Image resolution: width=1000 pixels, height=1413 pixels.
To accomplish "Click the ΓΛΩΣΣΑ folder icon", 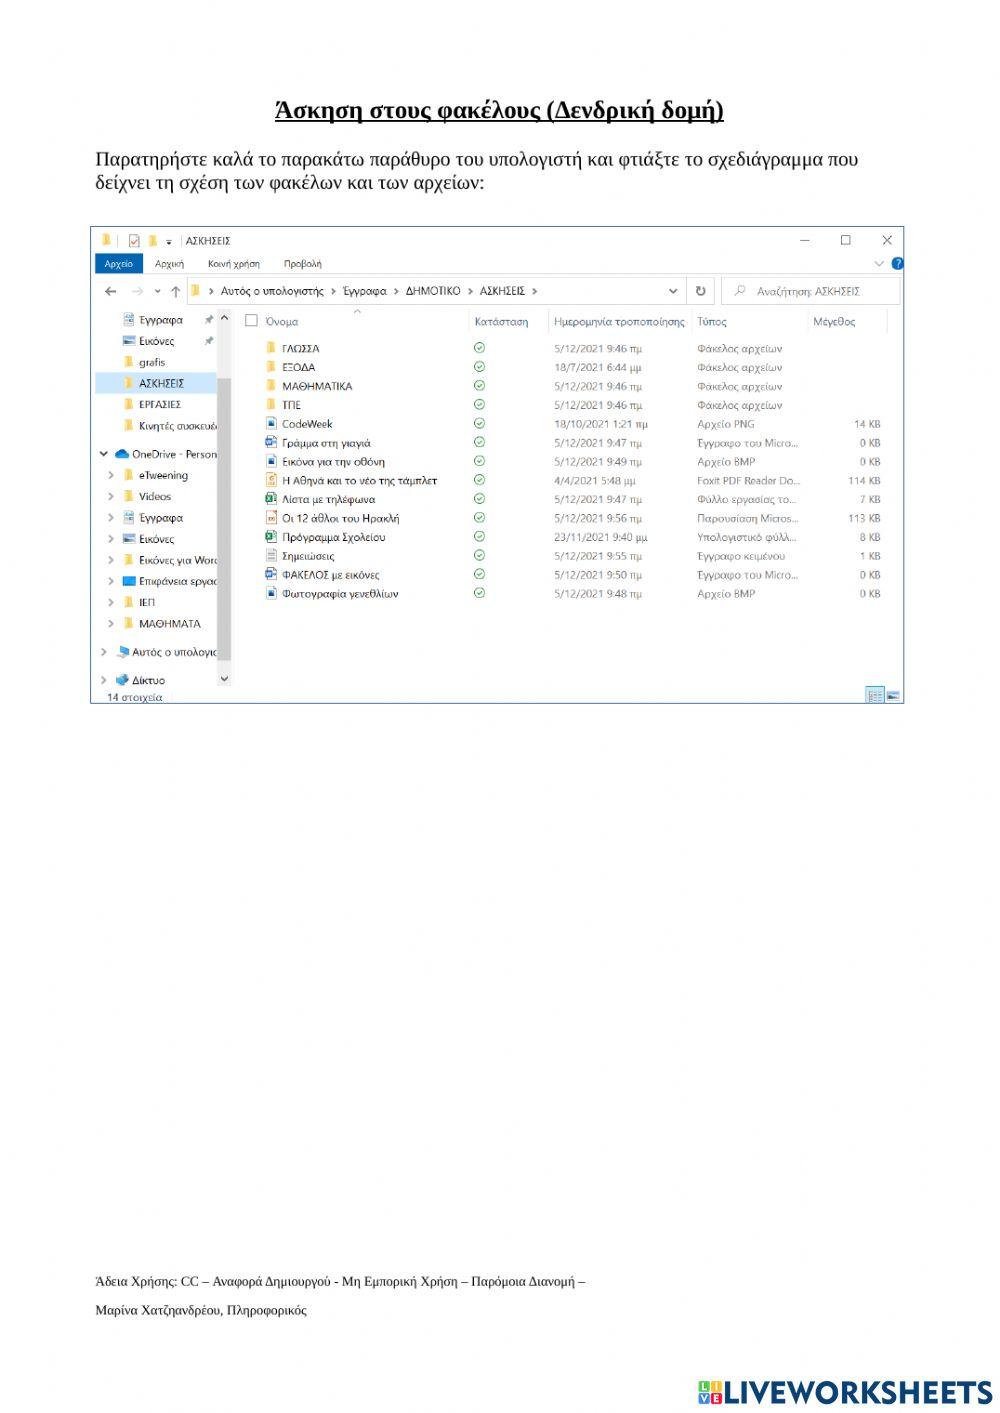I will point(271,349).
